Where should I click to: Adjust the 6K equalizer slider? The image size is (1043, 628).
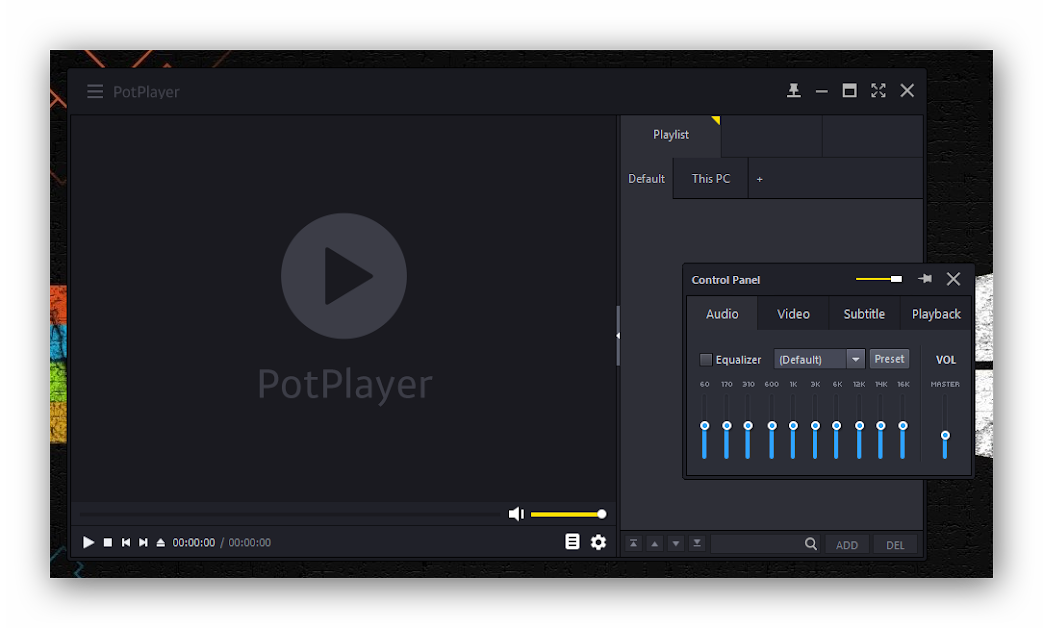(x=836, y=426)
